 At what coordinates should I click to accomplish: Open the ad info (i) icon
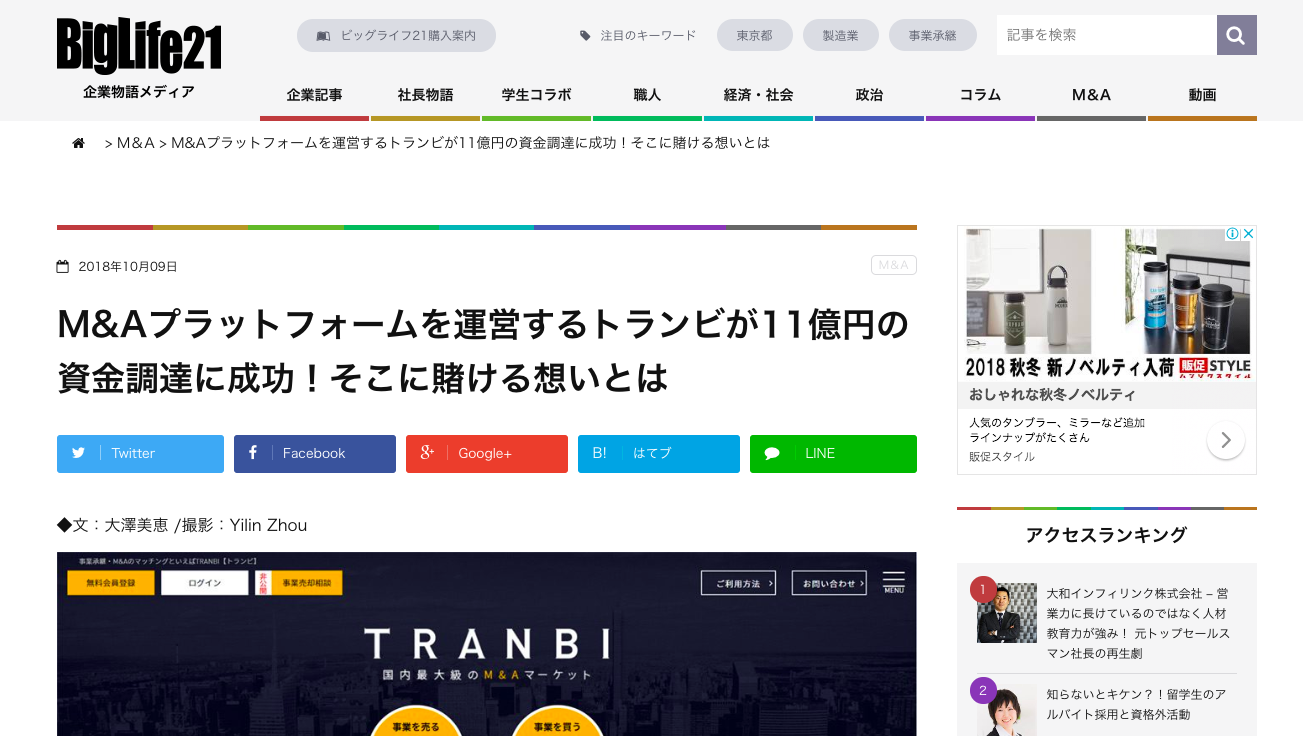coord(1233,234)
